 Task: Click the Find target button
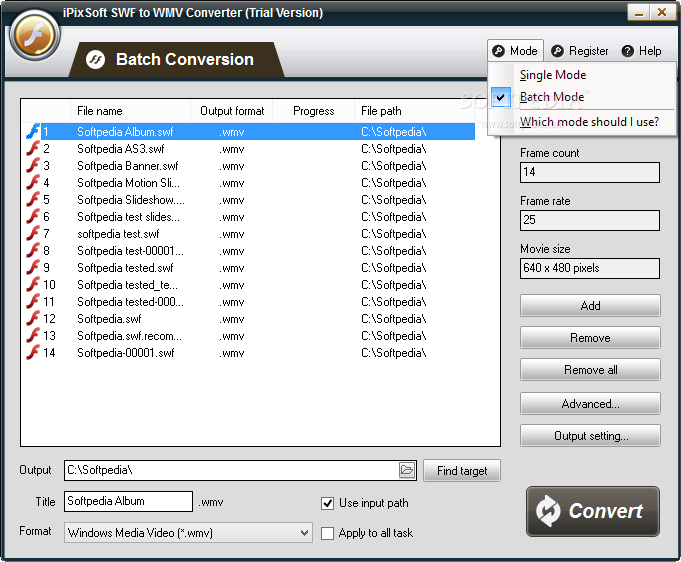pyautogui.click(x=462, y=470)
